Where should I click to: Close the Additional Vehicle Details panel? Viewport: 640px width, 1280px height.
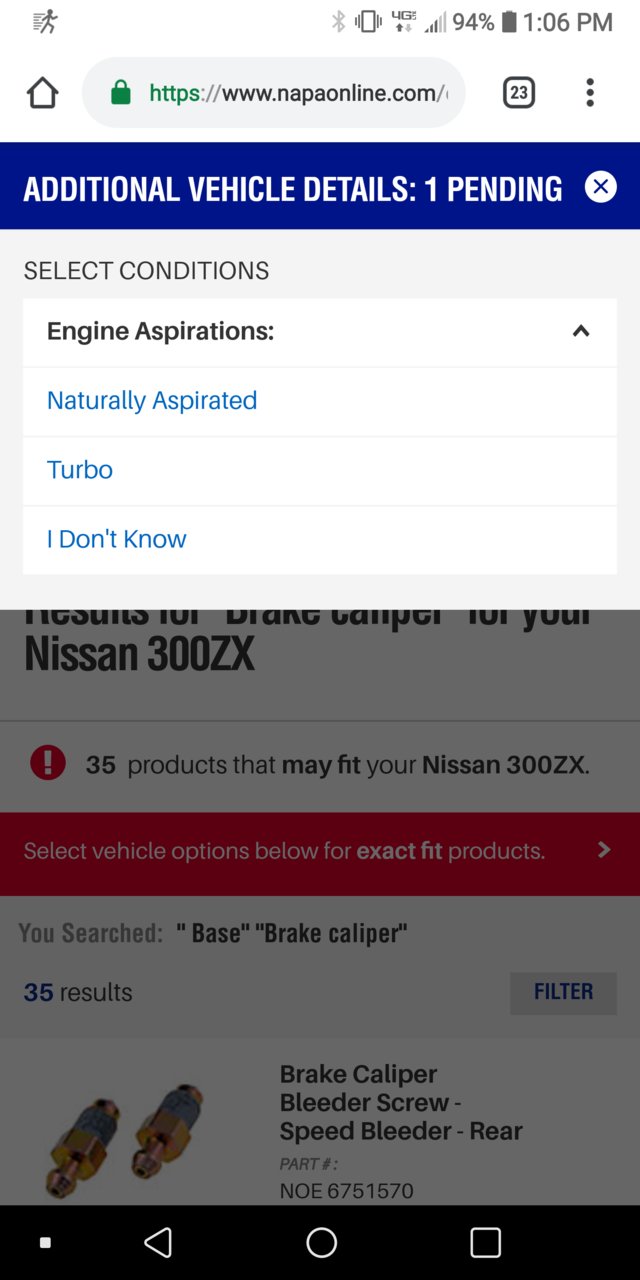[x=600, y=187]
